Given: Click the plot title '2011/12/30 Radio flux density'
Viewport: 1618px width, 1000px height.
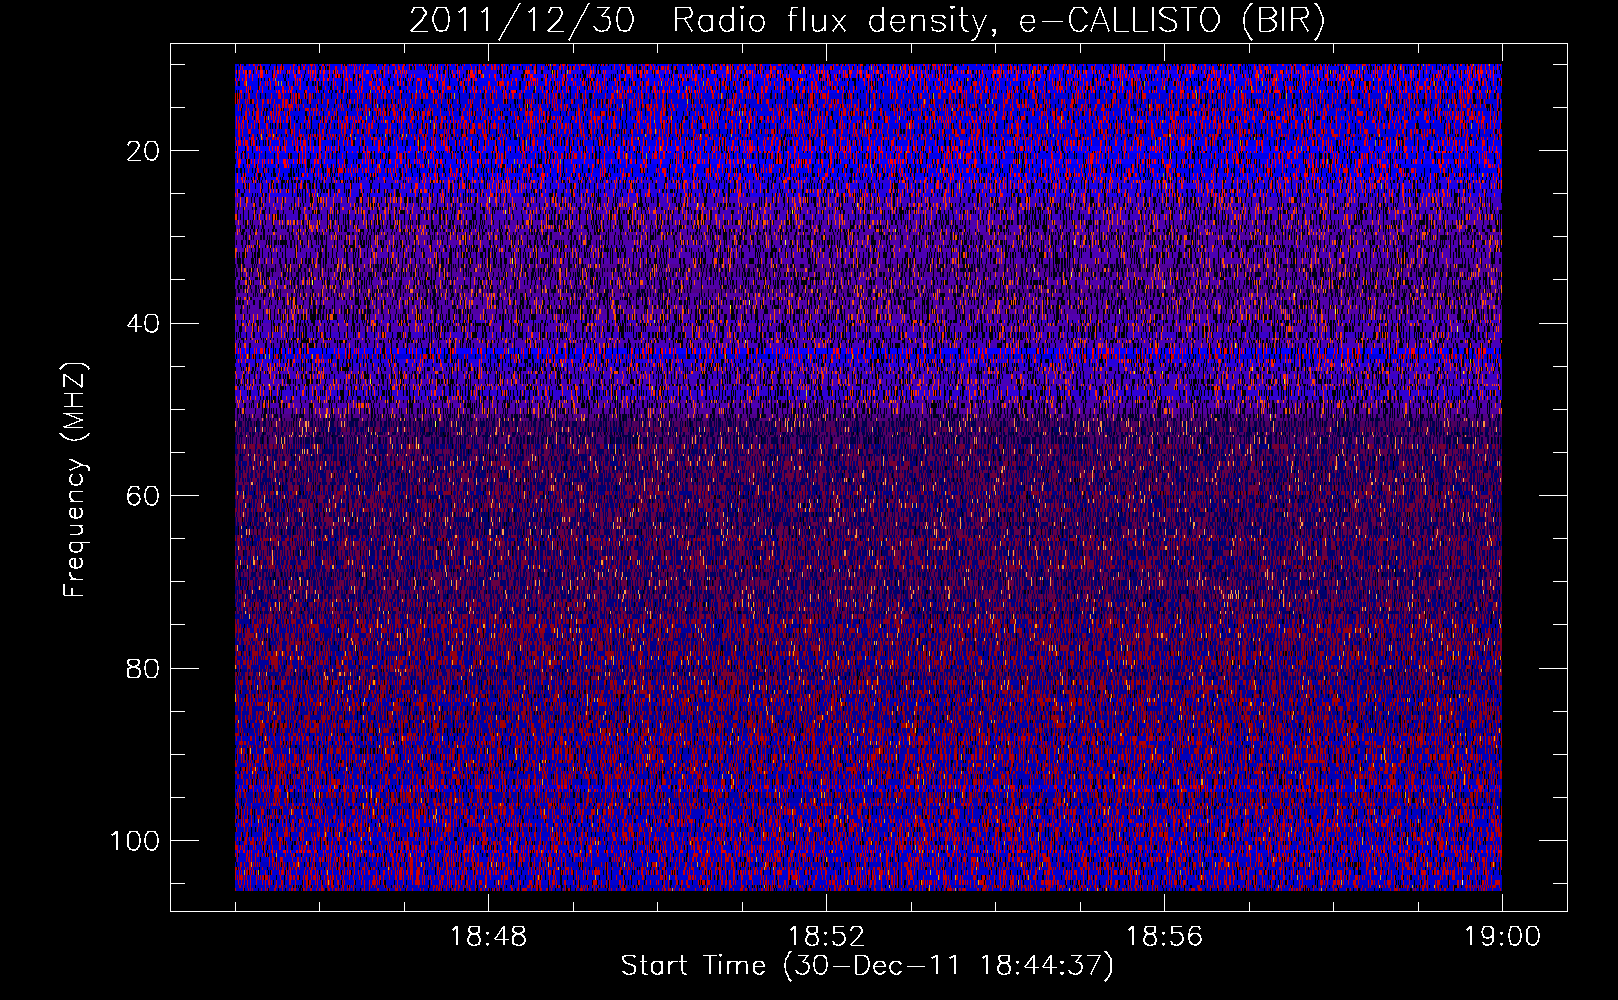Looking at the screenshot, I should (x=867, y=21).
